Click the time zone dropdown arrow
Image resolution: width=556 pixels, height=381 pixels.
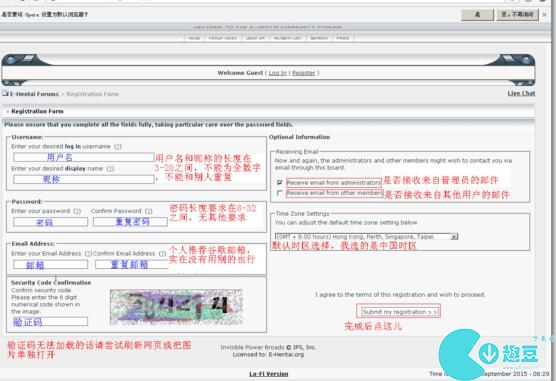(x=454, y=237)
